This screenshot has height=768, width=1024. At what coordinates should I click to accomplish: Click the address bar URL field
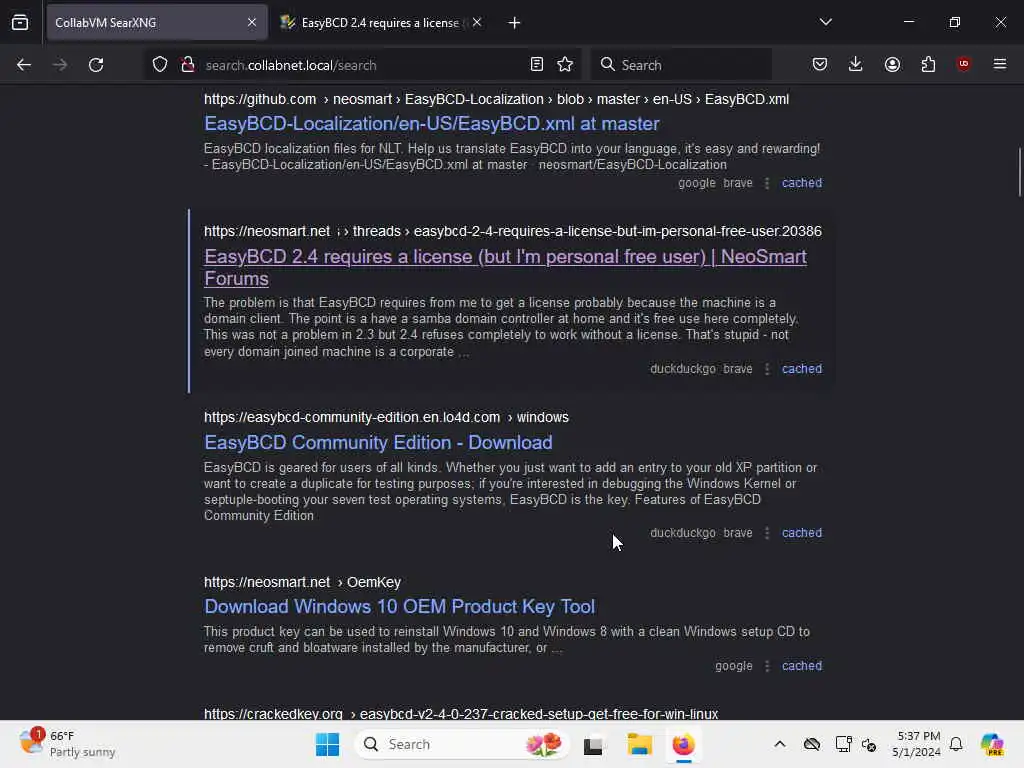coord(362,65)
